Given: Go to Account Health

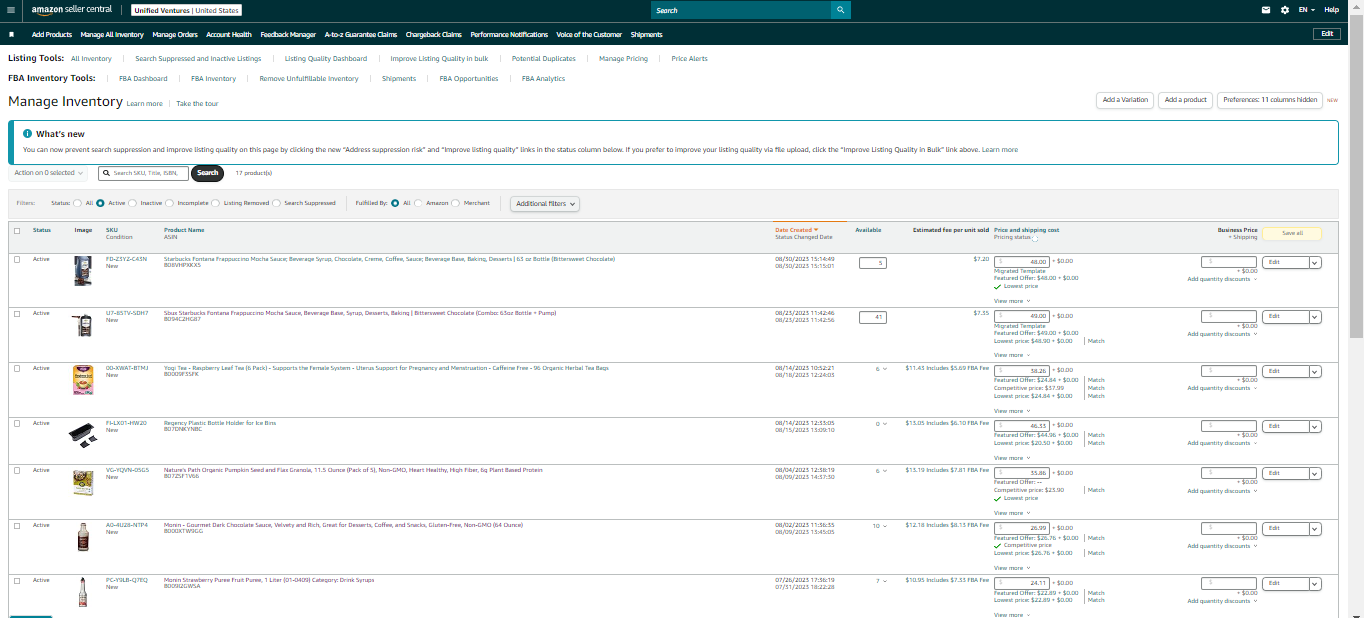Looking at the screenshot, I should coord(229,34).
